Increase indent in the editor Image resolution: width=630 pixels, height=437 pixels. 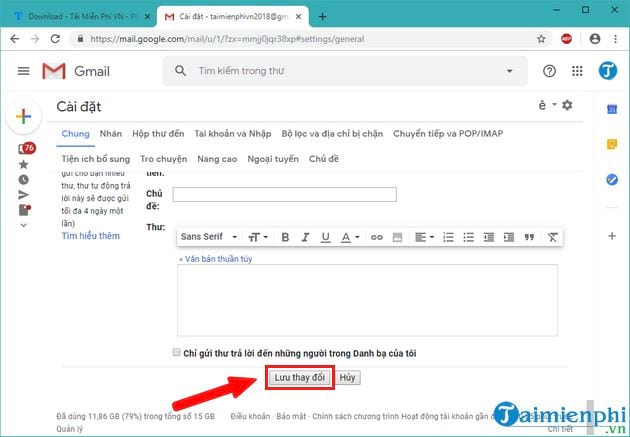coord(509,237)
